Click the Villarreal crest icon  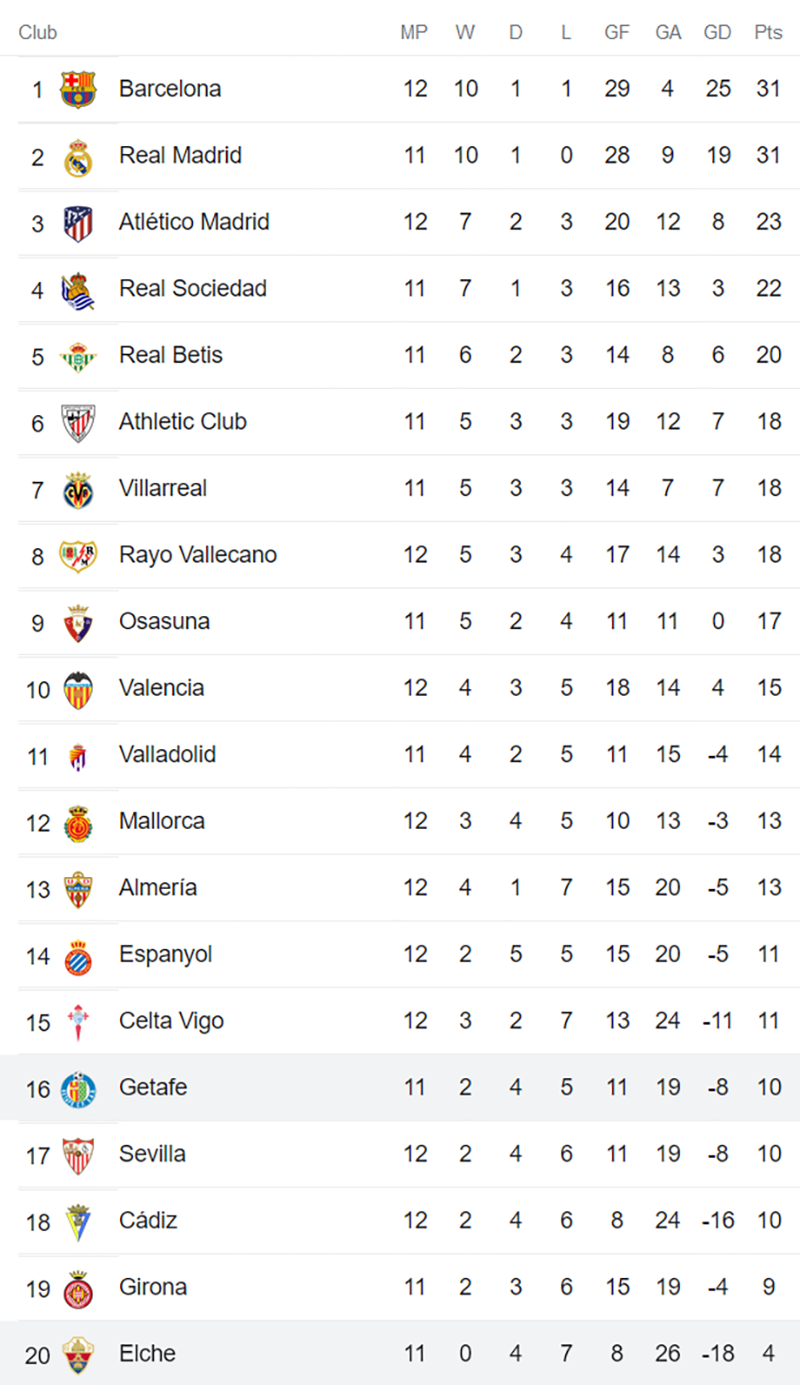click(77, 489)
